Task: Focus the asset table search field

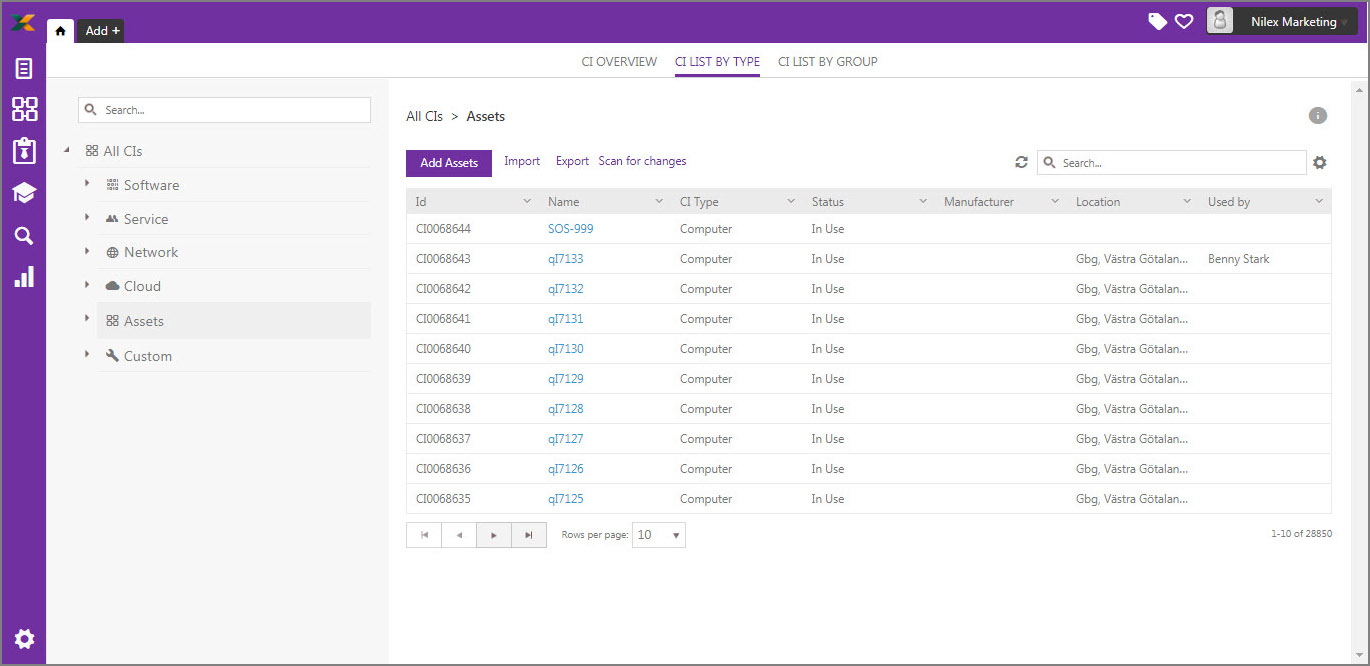Action: pos(1171,162)
